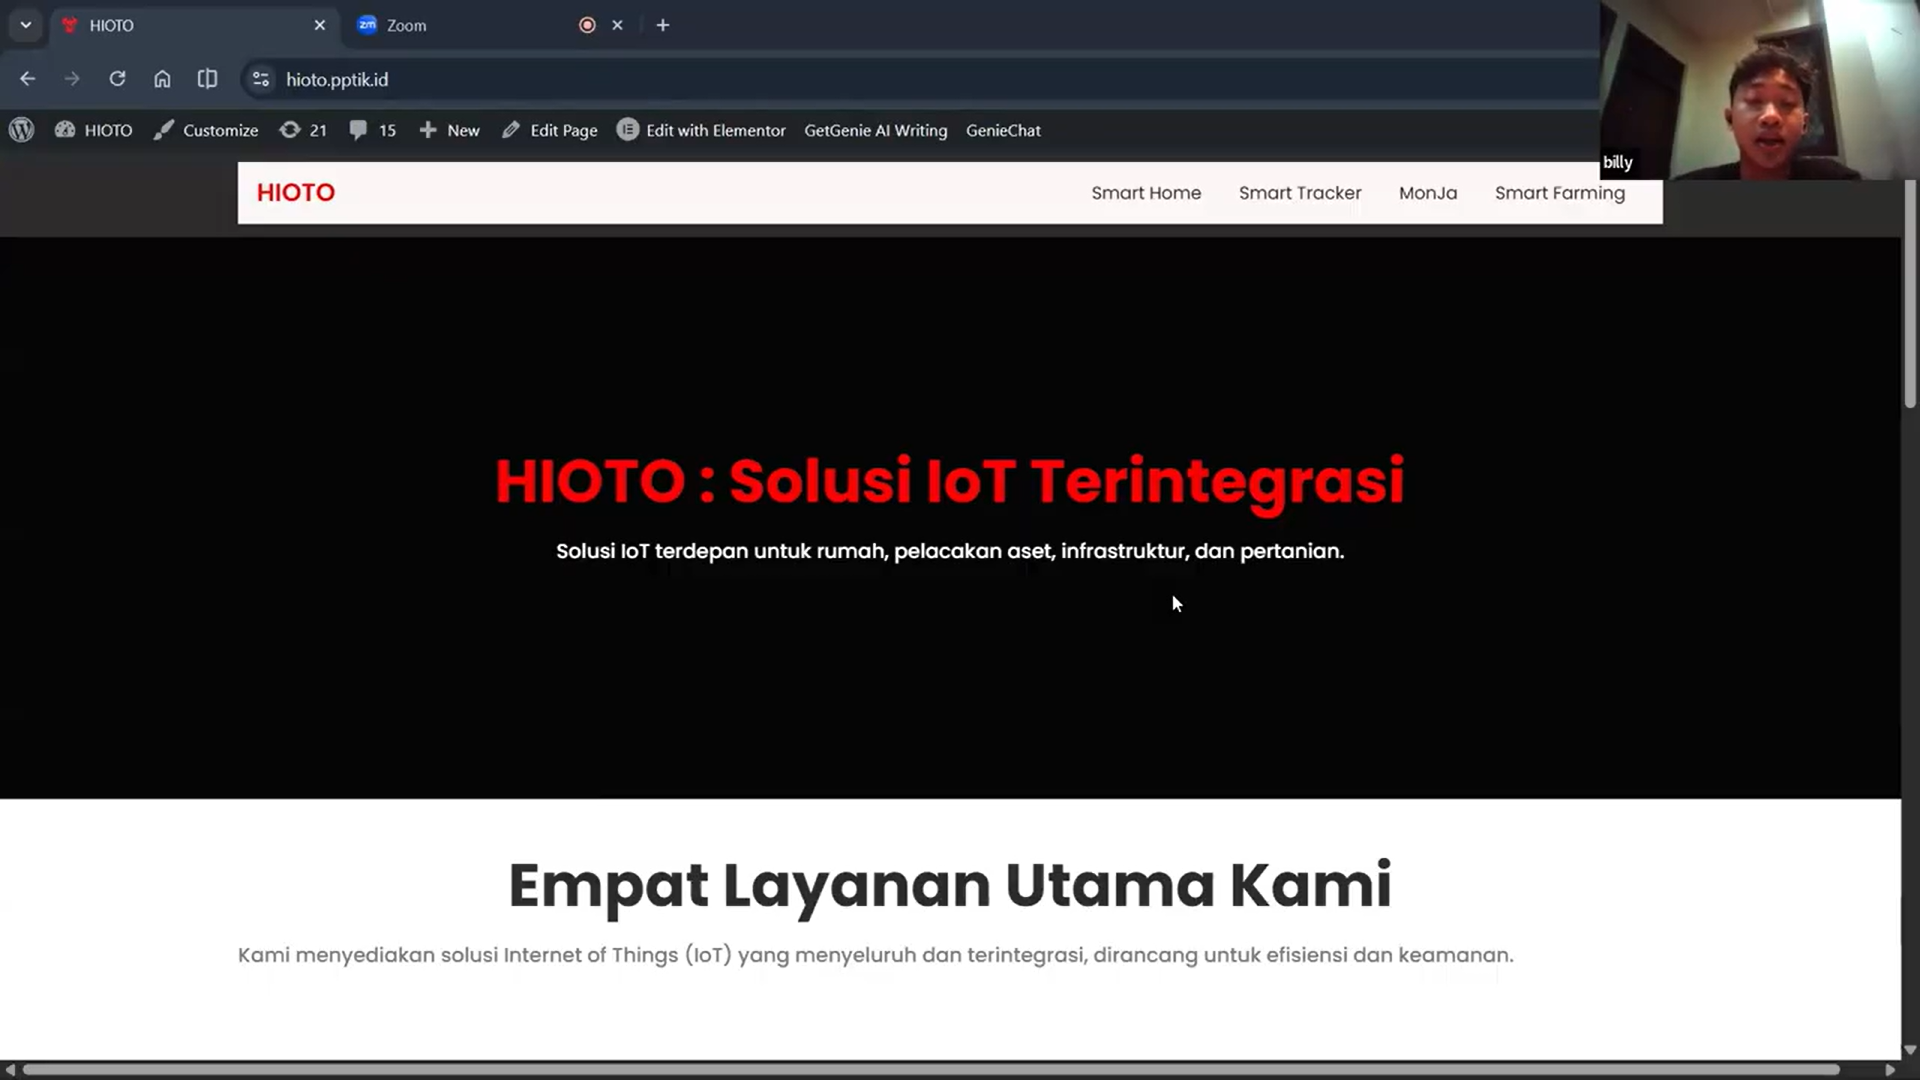Reload the current page
The height and width of the screenshot is (1080, 1920).
point(117,79)
